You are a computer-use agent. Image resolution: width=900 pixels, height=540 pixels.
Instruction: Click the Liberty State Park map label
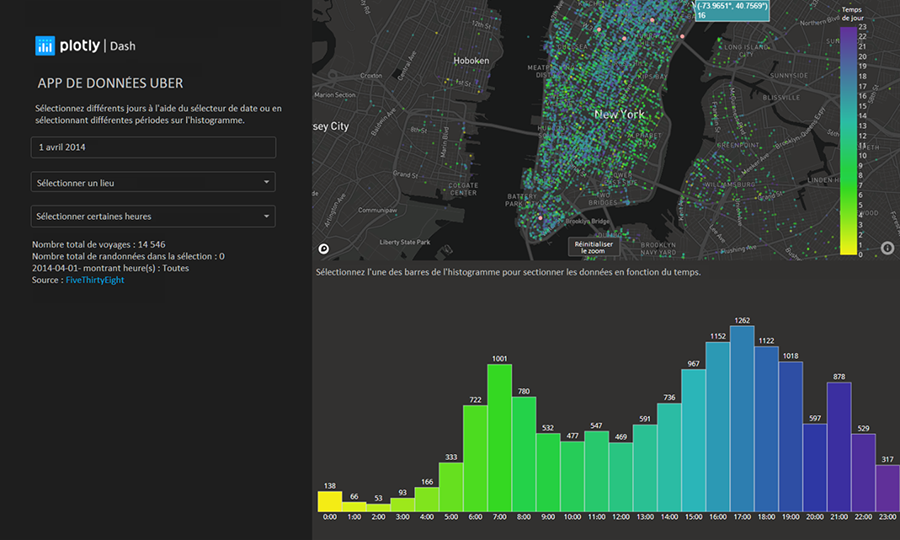tap(405, 242)
